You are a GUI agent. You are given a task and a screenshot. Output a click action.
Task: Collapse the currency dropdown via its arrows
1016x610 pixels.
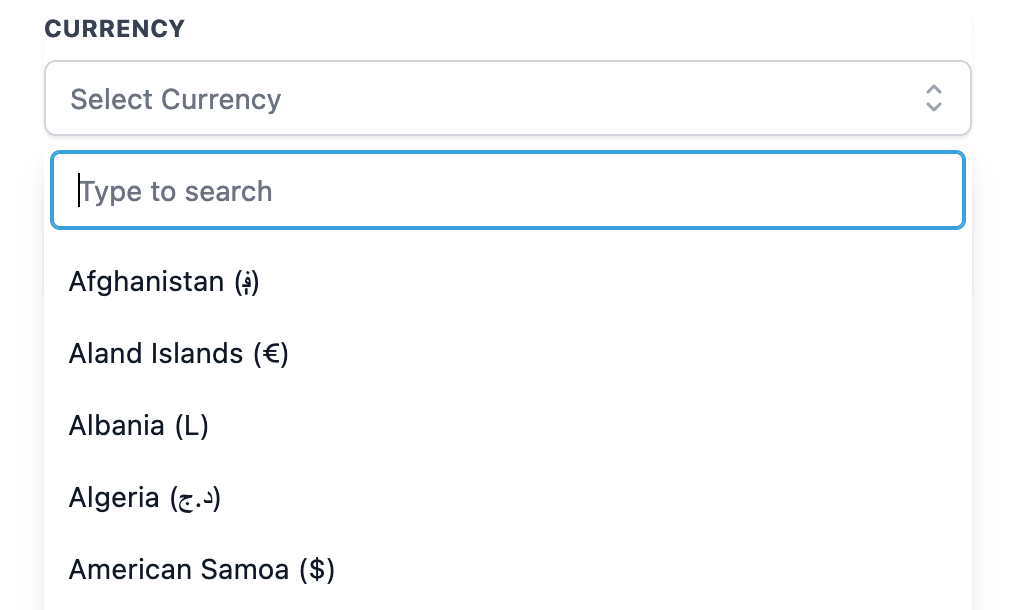933,98
